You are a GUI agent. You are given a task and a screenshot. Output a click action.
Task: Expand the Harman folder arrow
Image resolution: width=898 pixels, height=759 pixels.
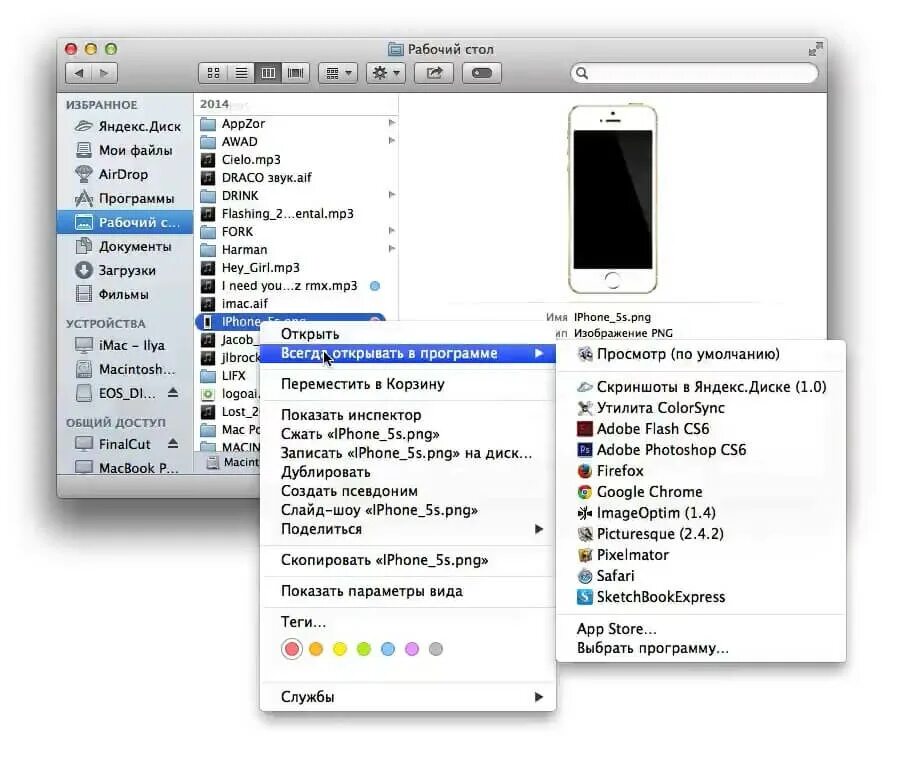pyautogui.click(x=392, y=249)
